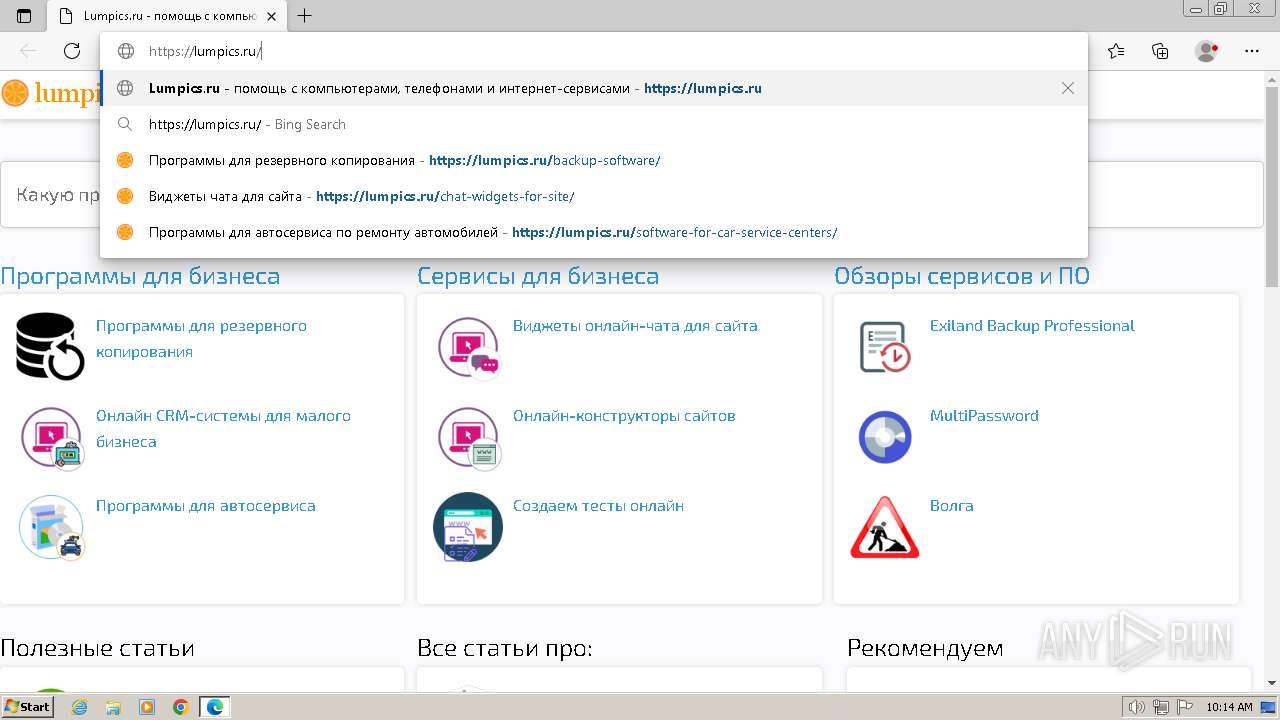1280x720 pixels.
Task: Click the Создаем тесты онлайн icon
Action: (x=468, y=527)
